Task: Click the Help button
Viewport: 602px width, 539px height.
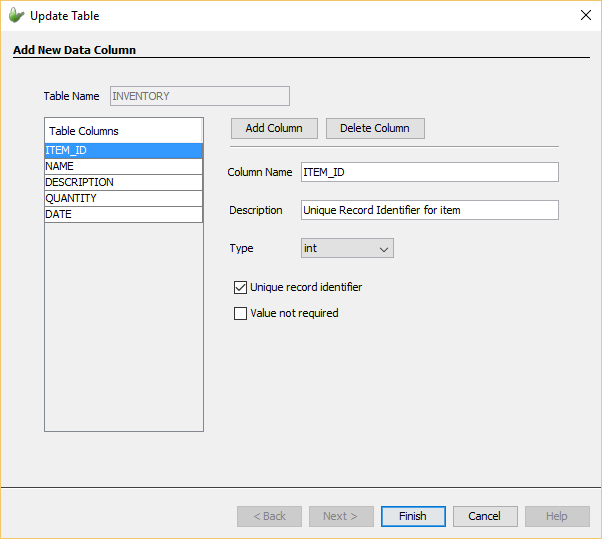Action: pos(557,516)
